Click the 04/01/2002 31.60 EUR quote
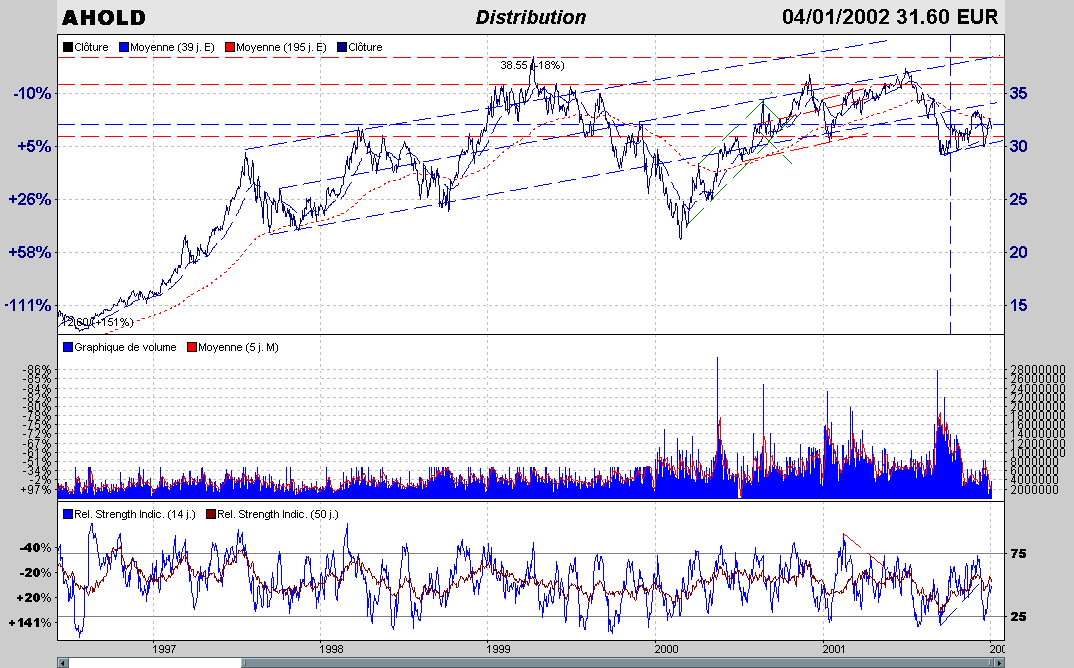Screen dimensions: 1074x668 click(x=890, y=16)
